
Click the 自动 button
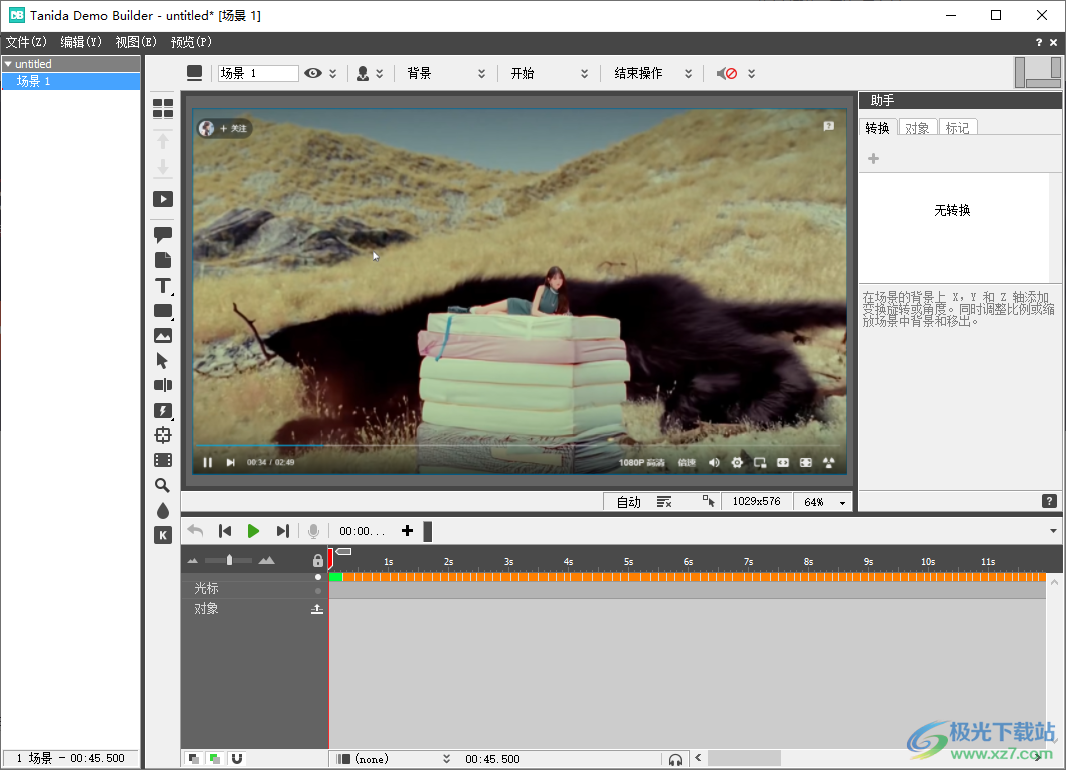point(628,502)
